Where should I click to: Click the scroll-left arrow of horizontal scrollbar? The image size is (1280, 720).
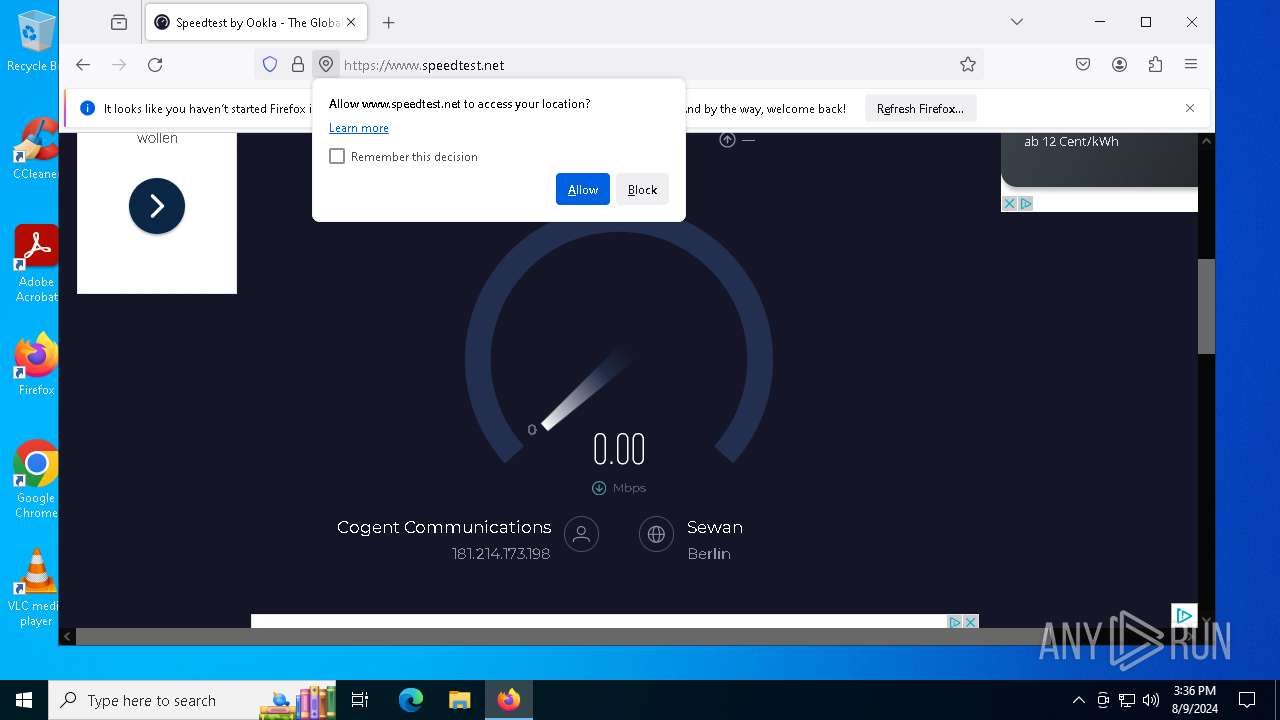(x=67, y=637)
